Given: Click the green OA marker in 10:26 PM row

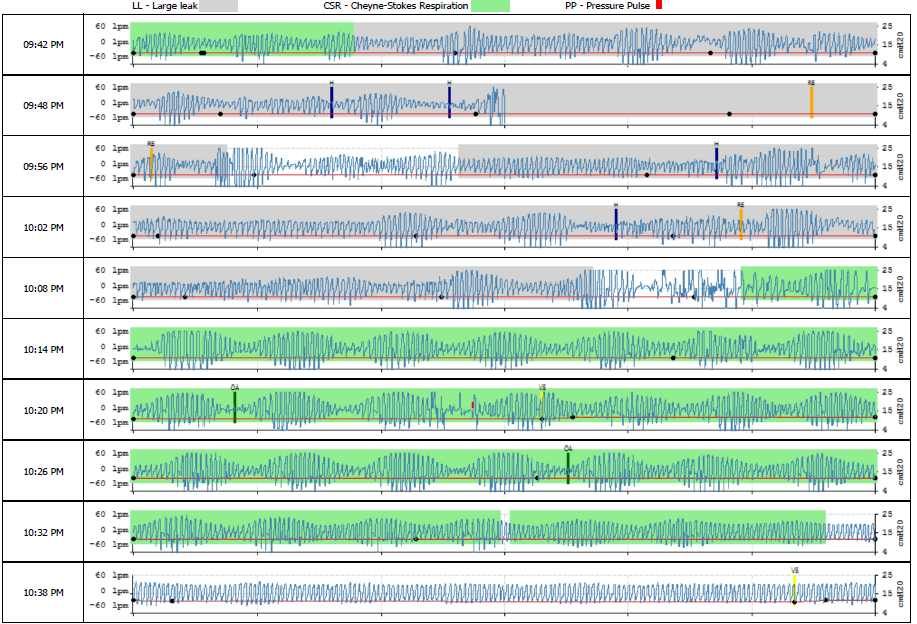Looking at the screenshot, I should [567, 467].
